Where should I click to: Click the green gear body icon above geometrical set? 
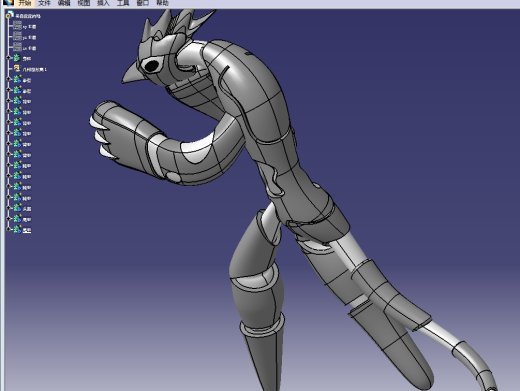[x=17, y=58]
